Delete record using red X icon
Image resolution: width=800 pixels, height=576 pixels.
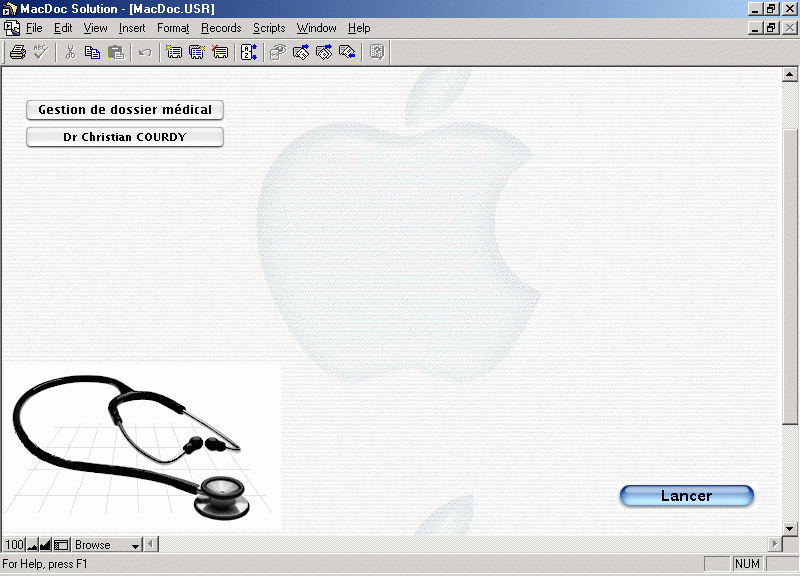click(220, 52)
